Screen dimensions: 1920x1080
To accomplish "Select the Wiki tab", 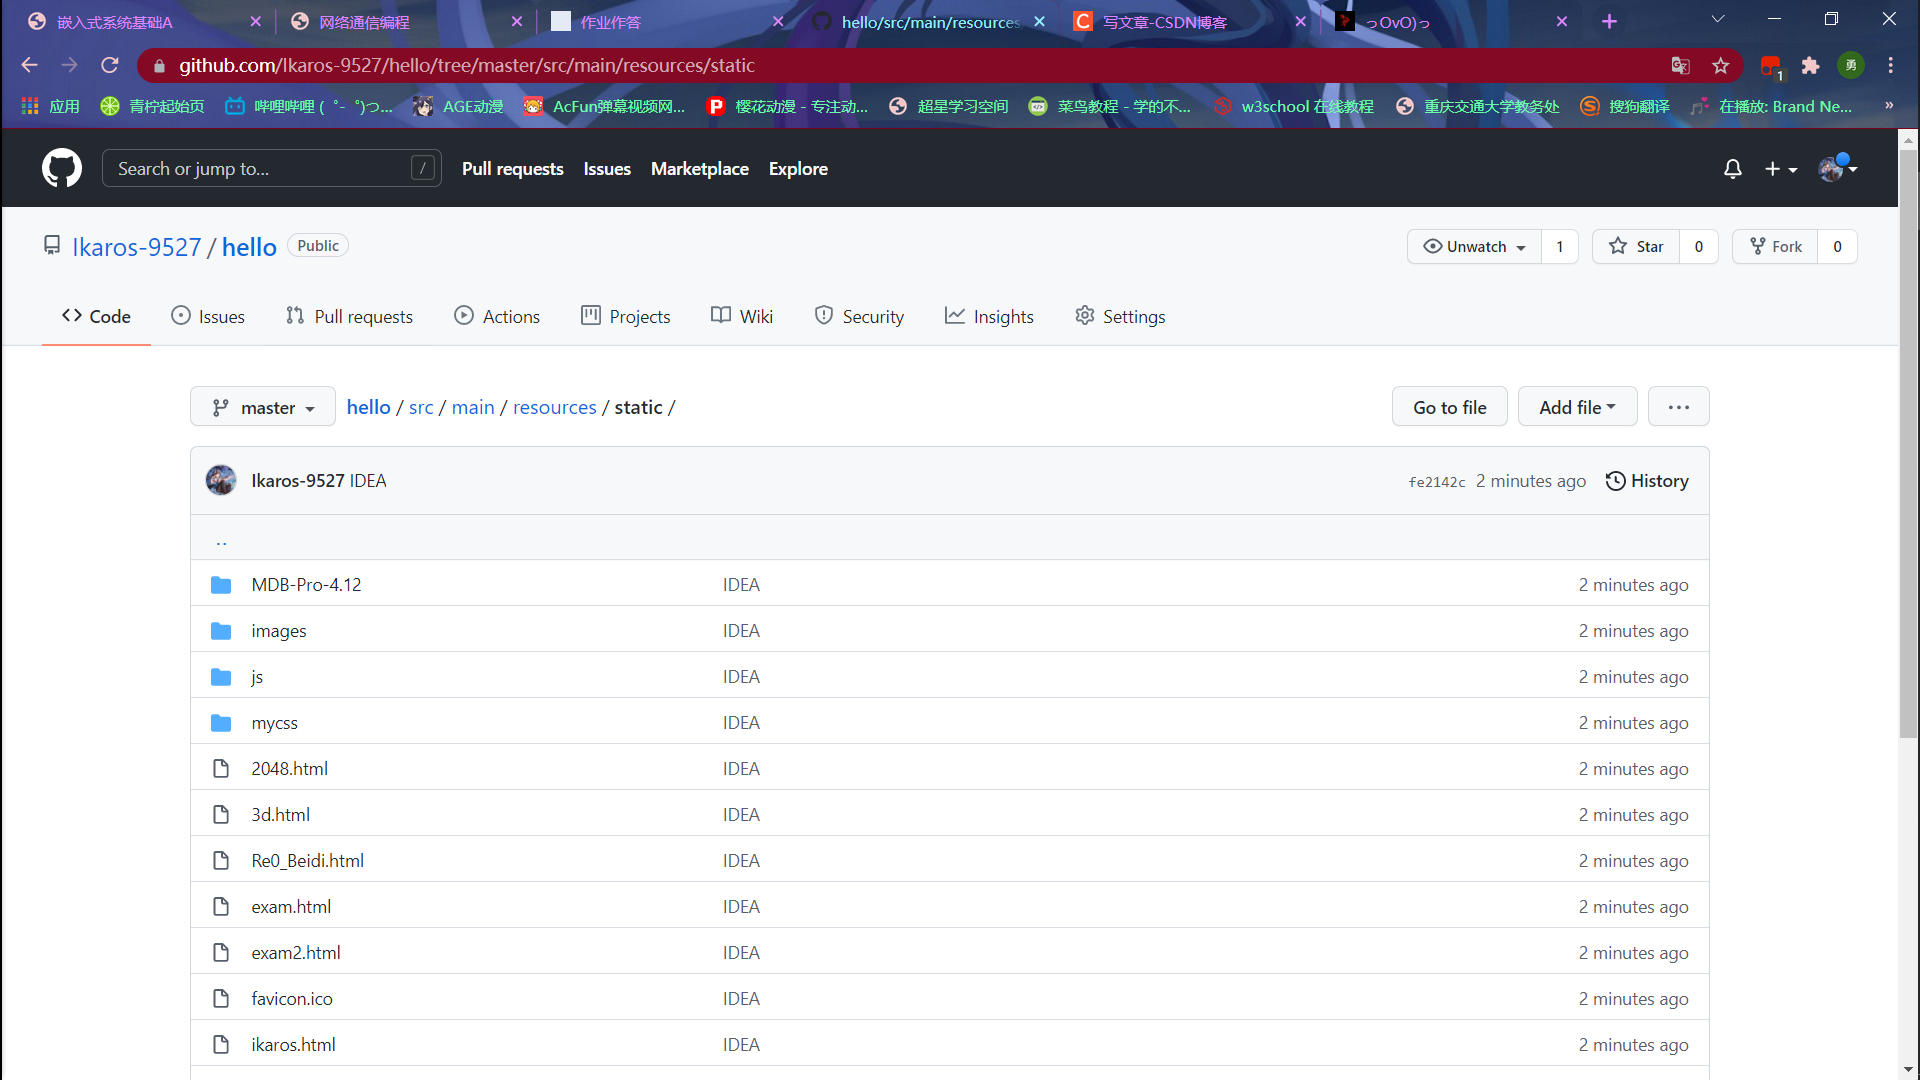I will (754, 316).
